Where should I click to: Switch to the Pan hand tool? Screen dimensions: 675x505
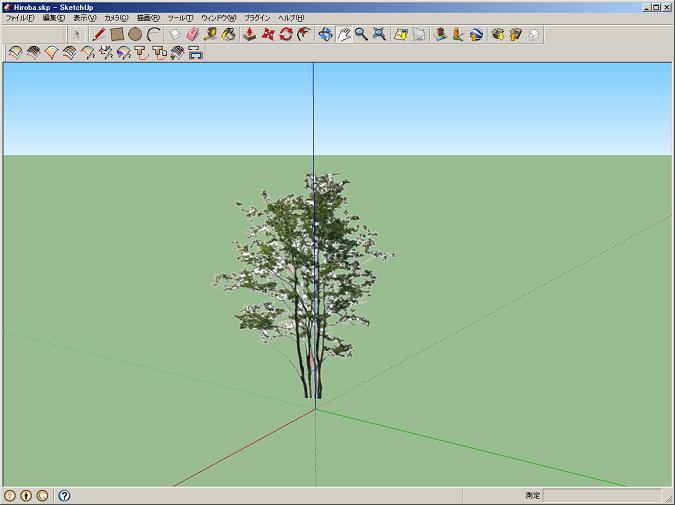pyautogui.click(x=343, y=34)
